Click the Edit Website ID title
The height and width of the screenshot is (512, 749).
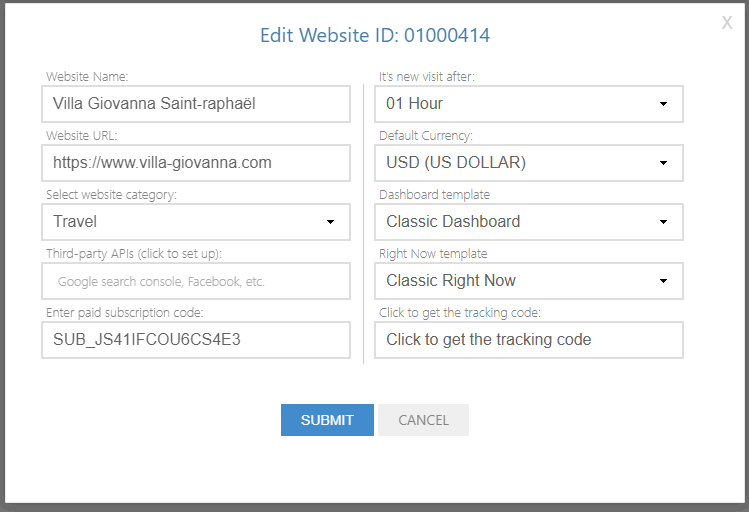[x=375, y=35]
